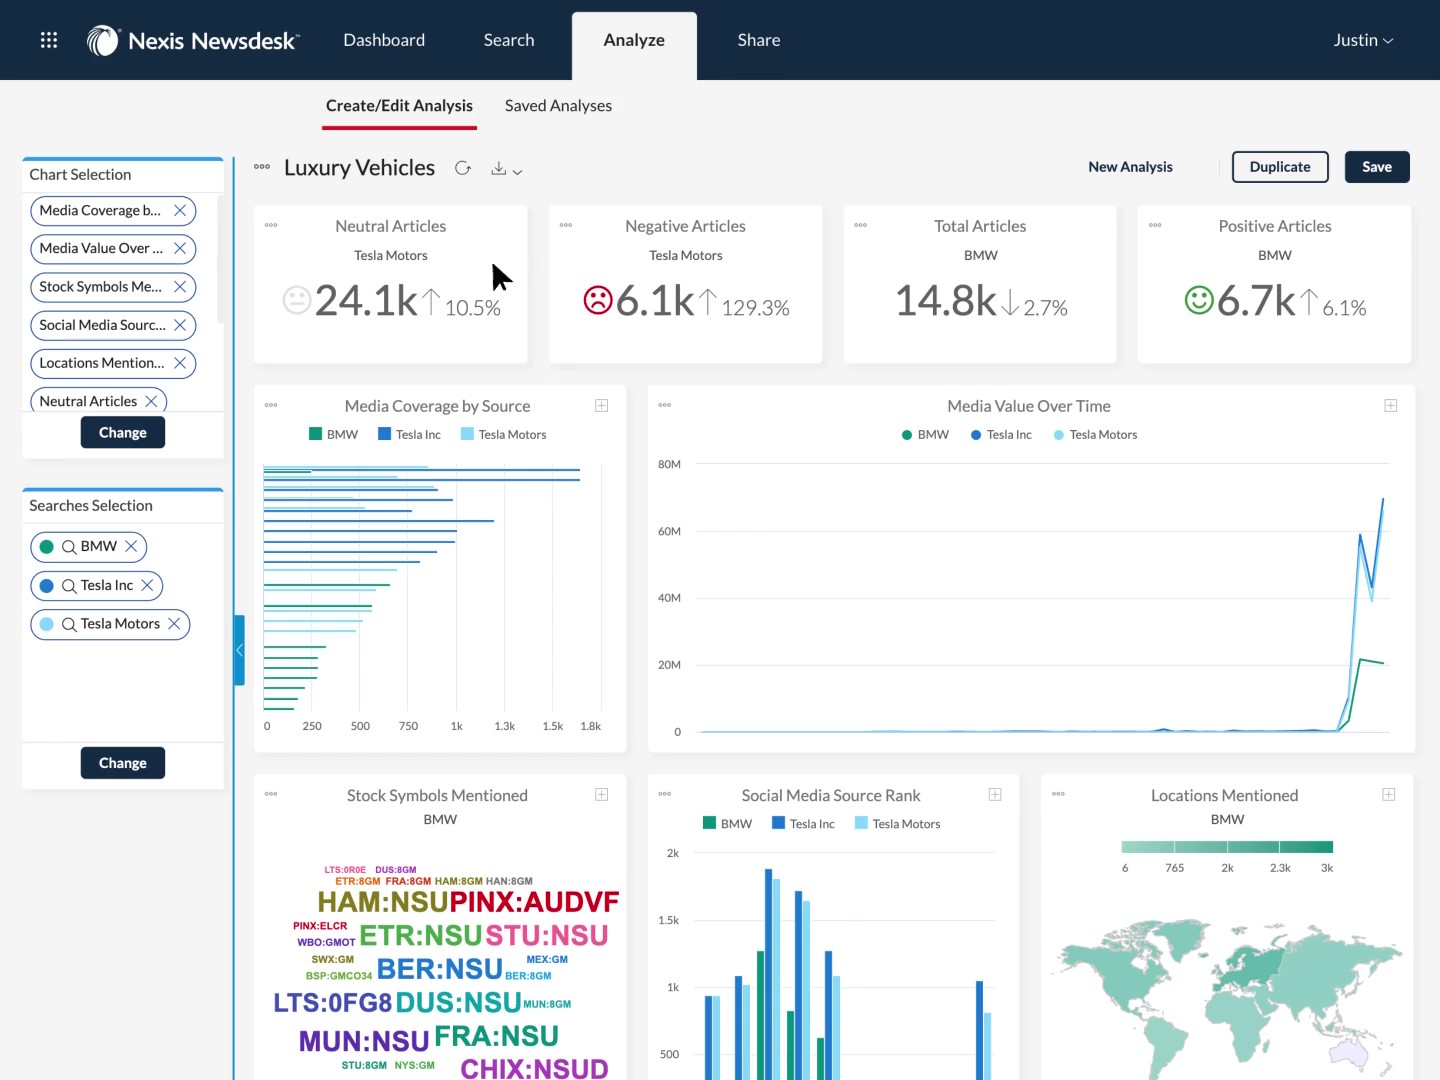Click the BMW green color dot chip
This screenshot has height=1080, width=1440.
coord(46,547)
